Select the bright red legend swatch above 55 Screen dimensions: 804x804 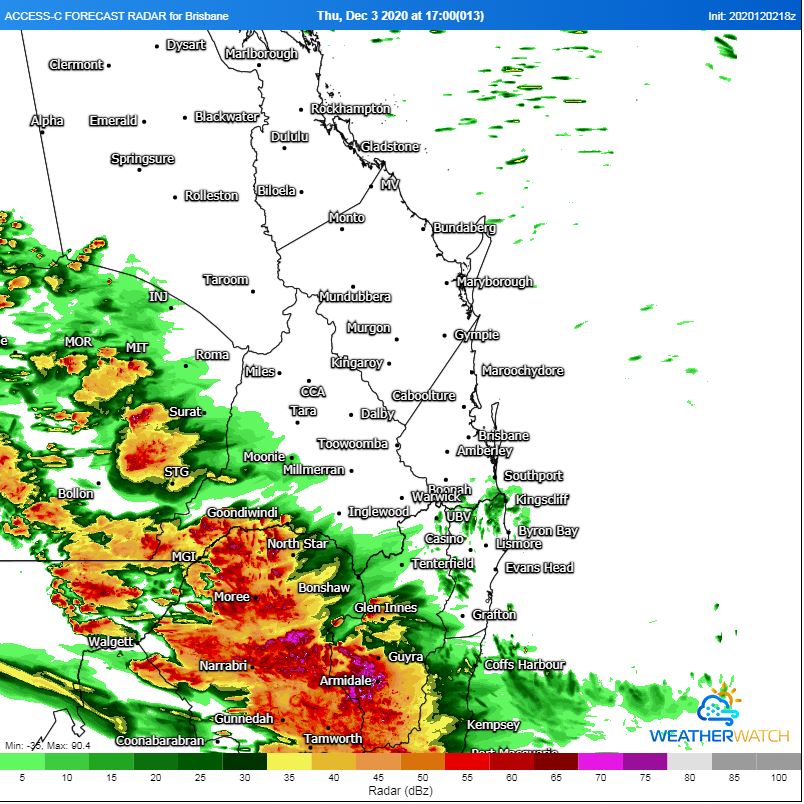467,761
